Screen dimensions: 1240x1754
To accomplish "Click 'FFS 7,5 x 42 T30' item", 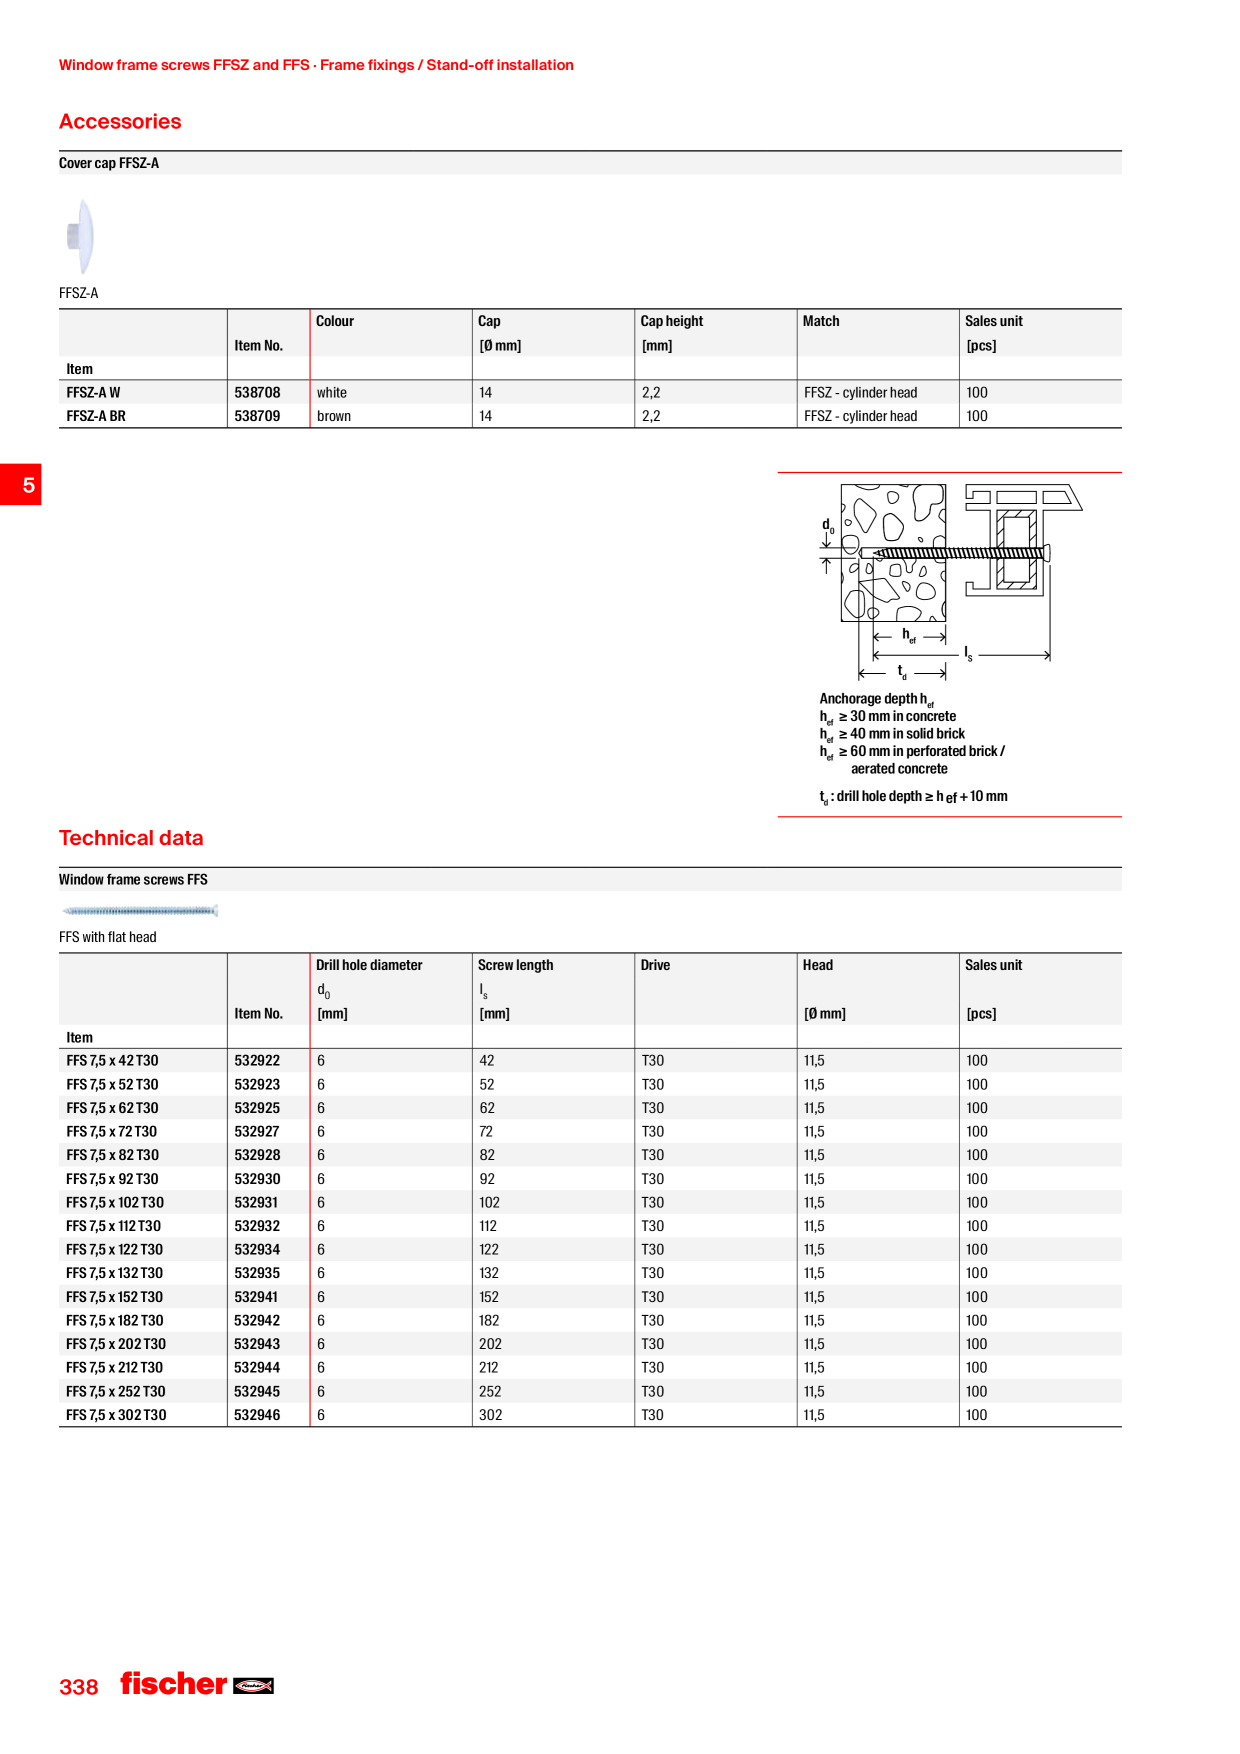I will click(x=112, y=1061).
